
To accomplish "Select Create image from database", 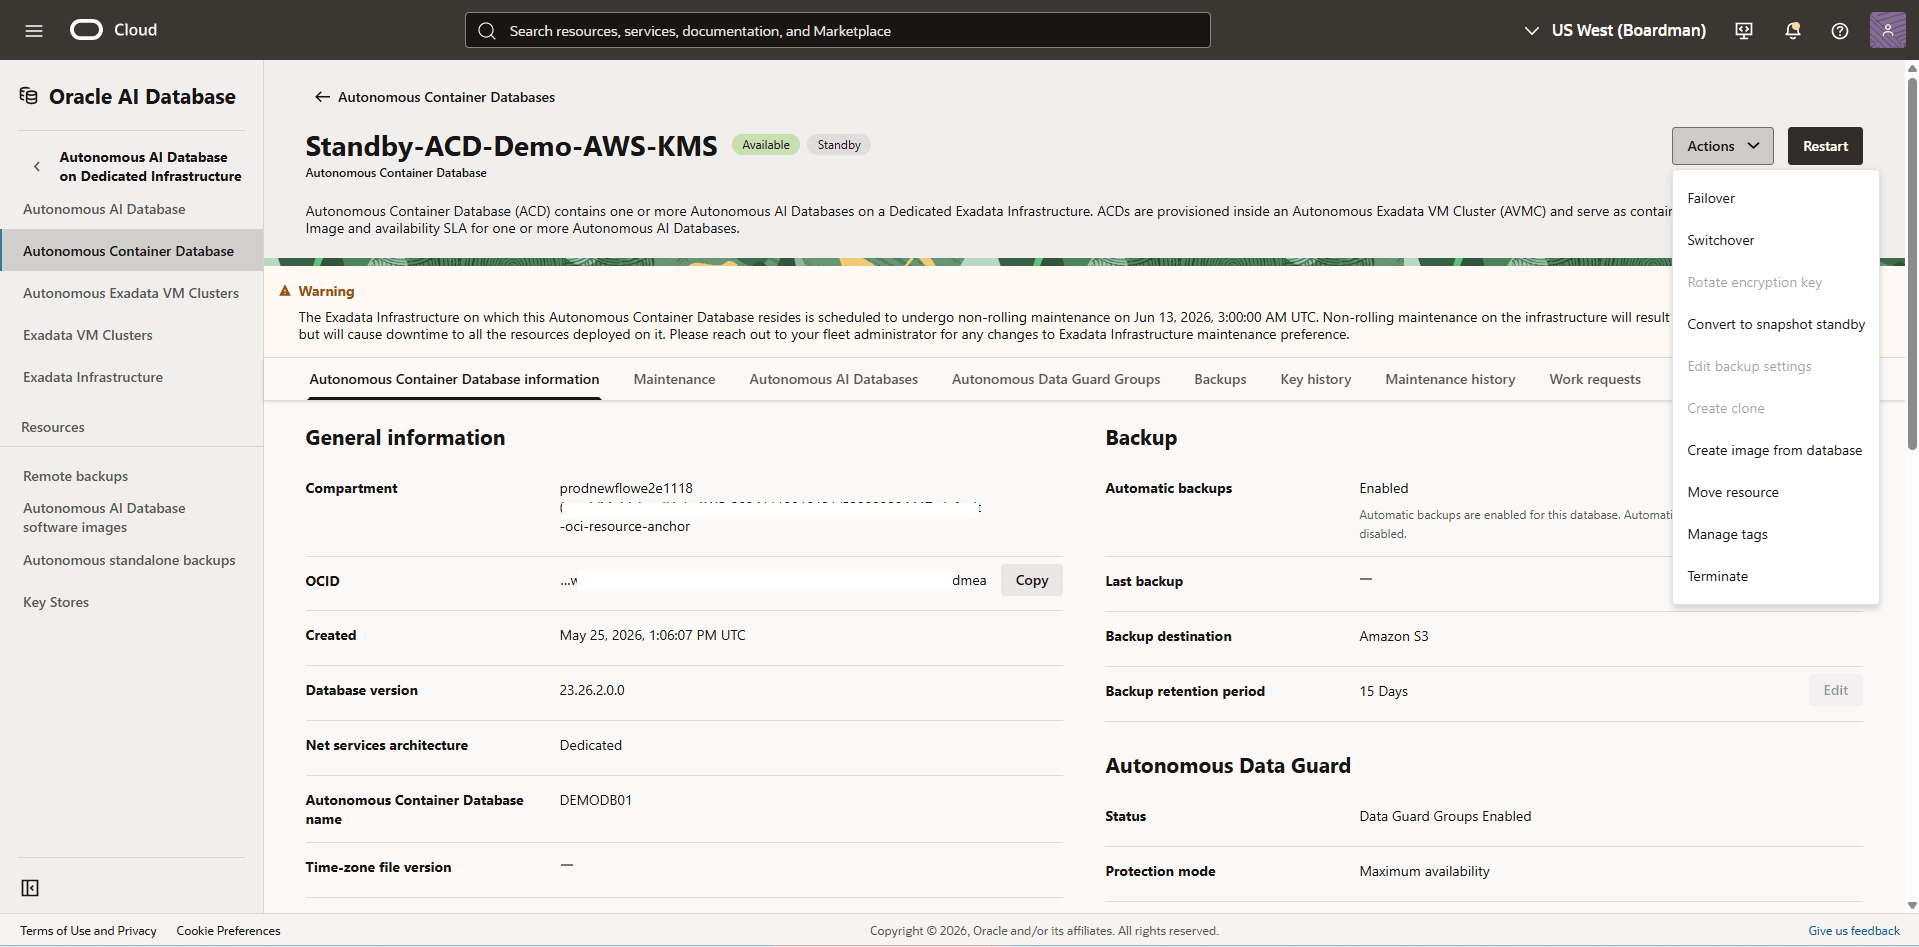I will tap(1776, 450).
